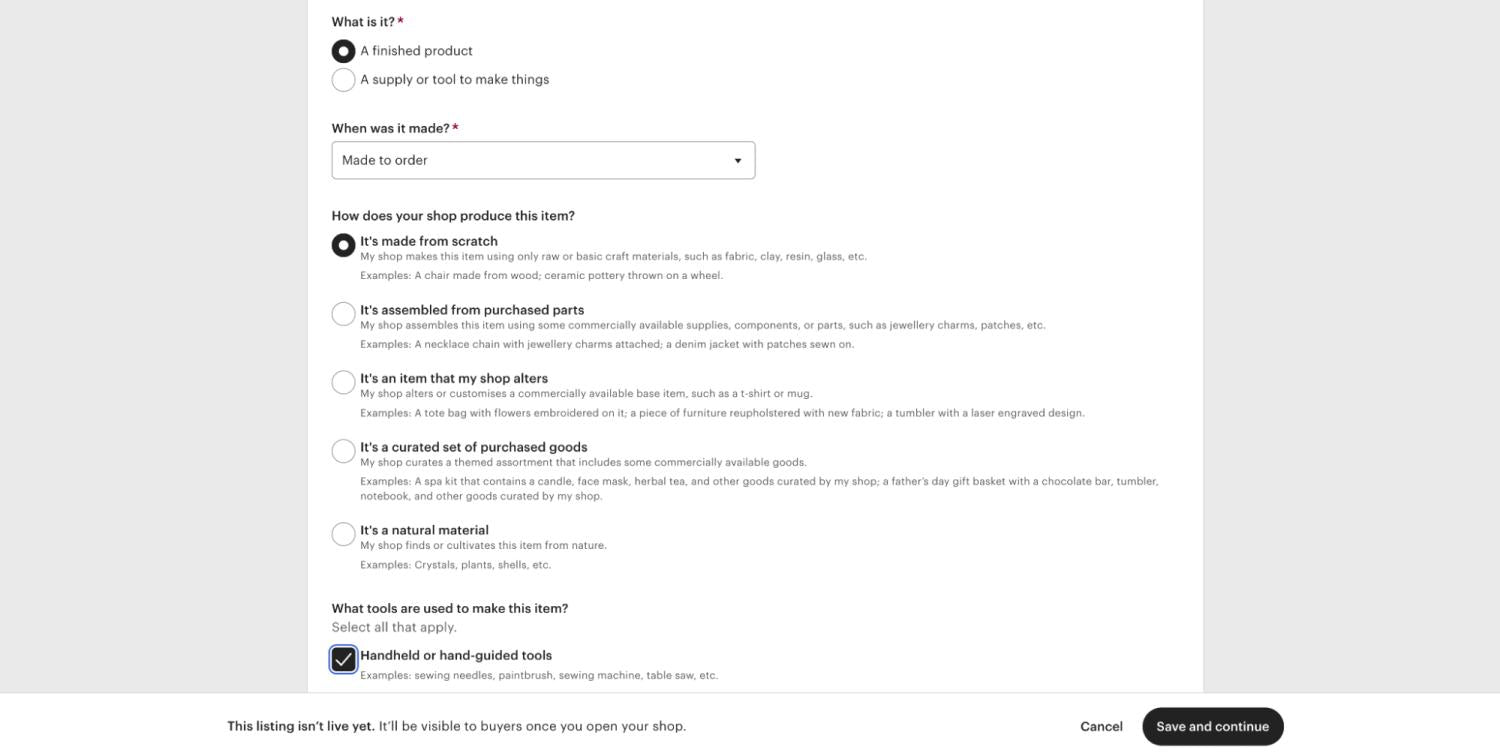Click 'Save and continue' button

point(1212,727)
